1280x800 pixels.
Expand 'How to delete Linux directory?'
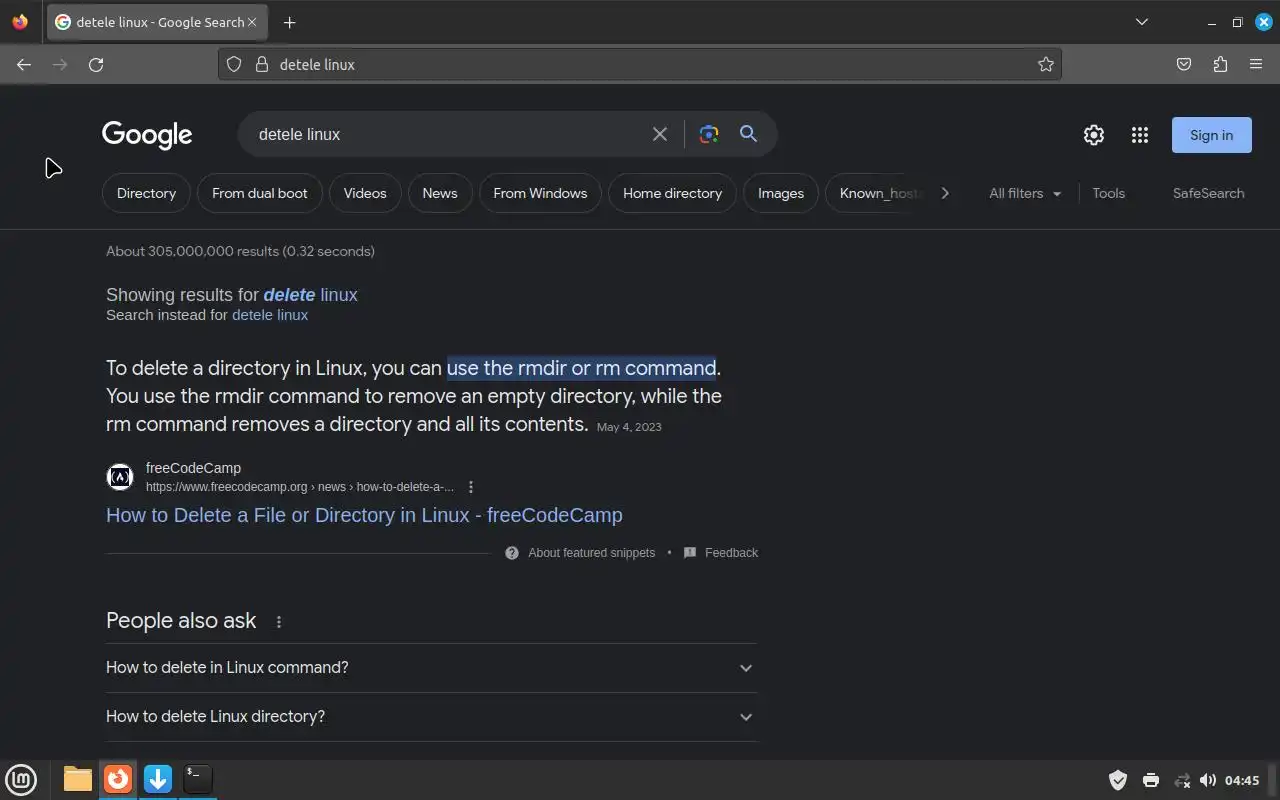431,717
